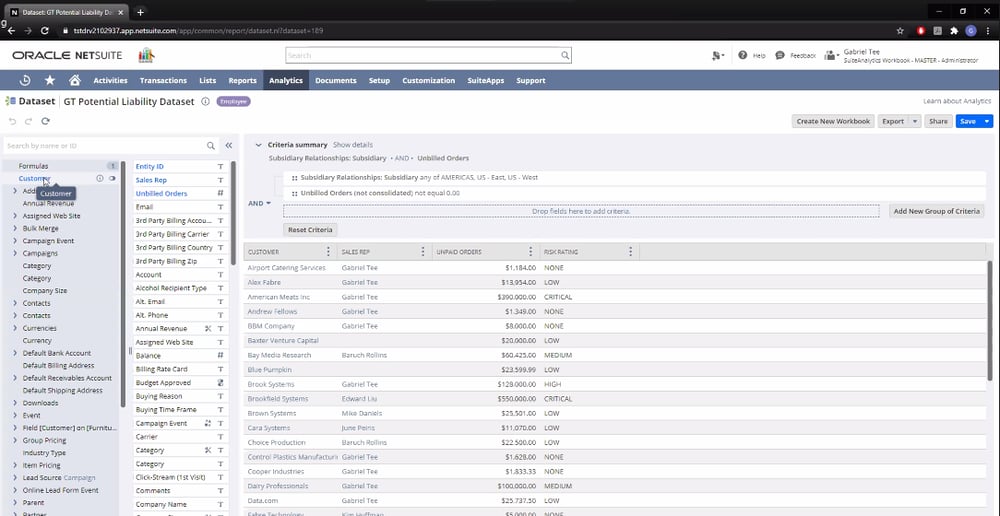The image size is (1000, 516).
Task: Click the magnifier in field search box
Action: point(210,146)
